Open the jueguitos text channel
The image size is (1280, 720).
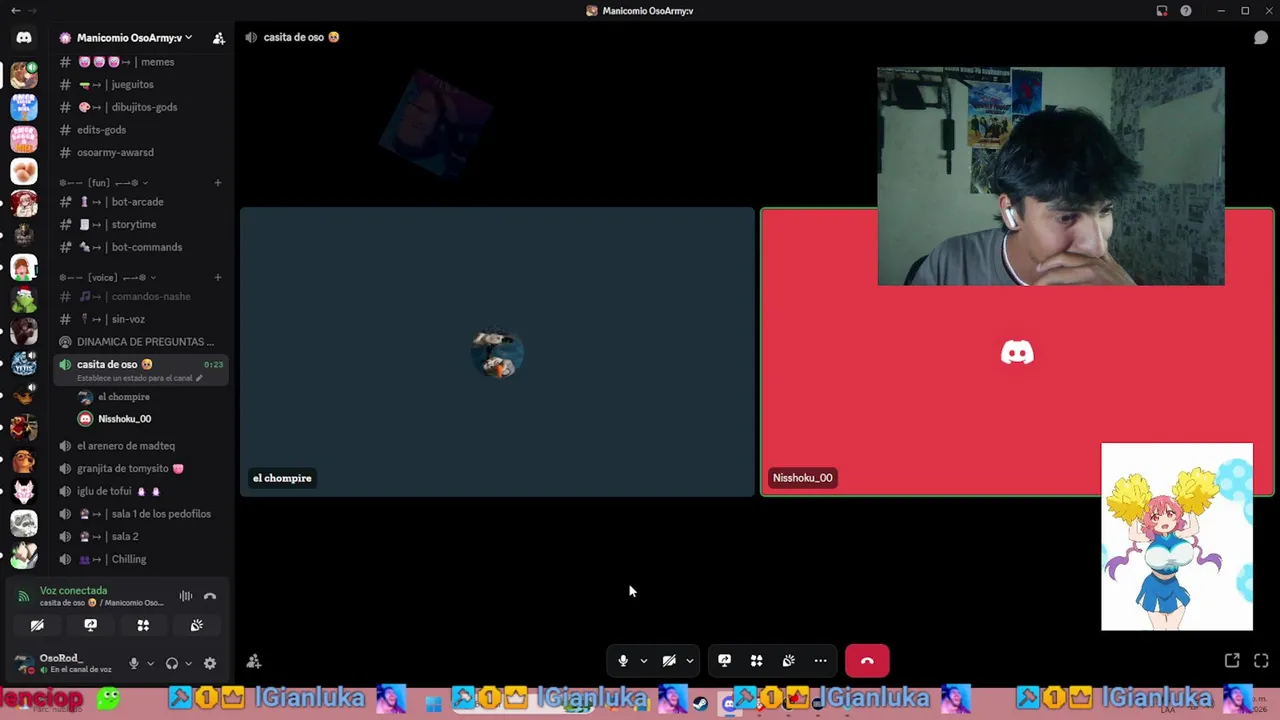point(142,85)
